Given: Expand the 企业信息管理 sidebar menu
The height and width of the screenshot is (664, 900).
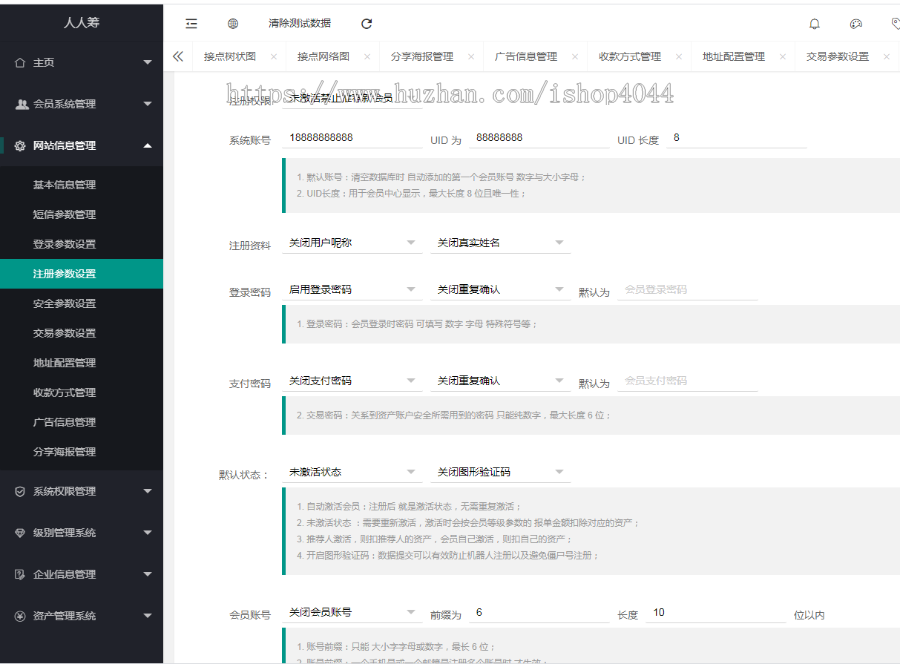Looking at the screenshot, I should (148, 574).
